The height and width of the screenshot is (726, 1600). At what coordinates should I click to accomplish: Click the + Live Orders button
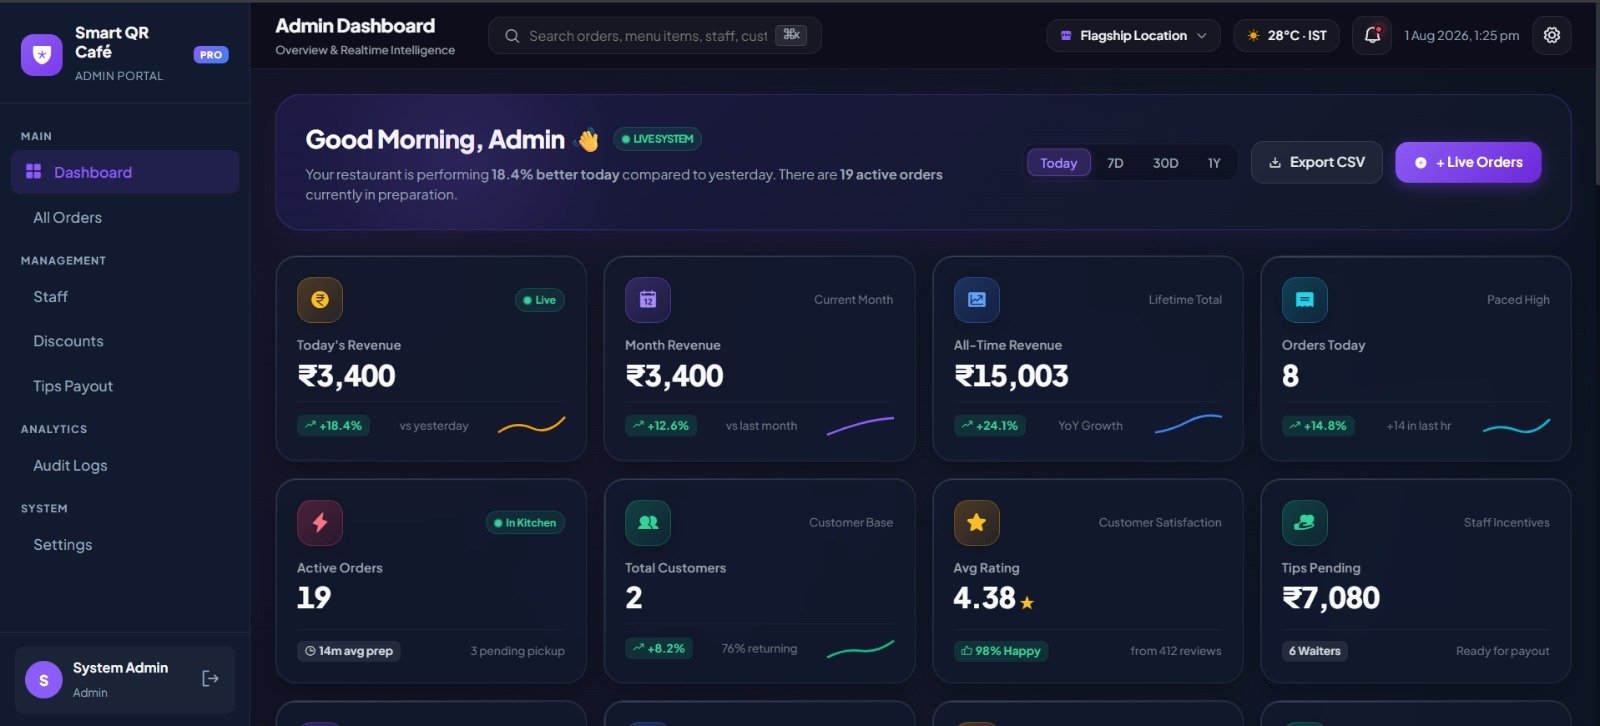[x=1468, y=162]
